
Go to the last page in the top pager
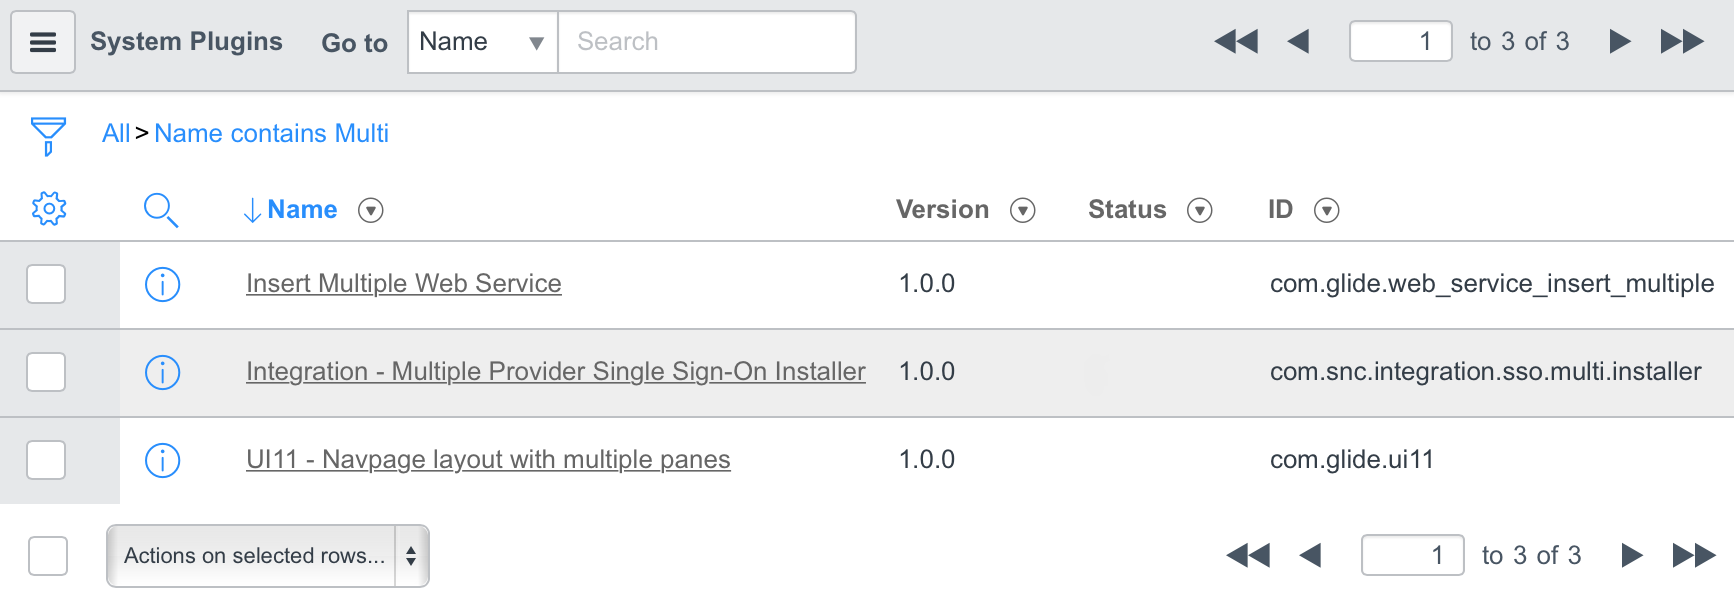[x=1682, y=42]
